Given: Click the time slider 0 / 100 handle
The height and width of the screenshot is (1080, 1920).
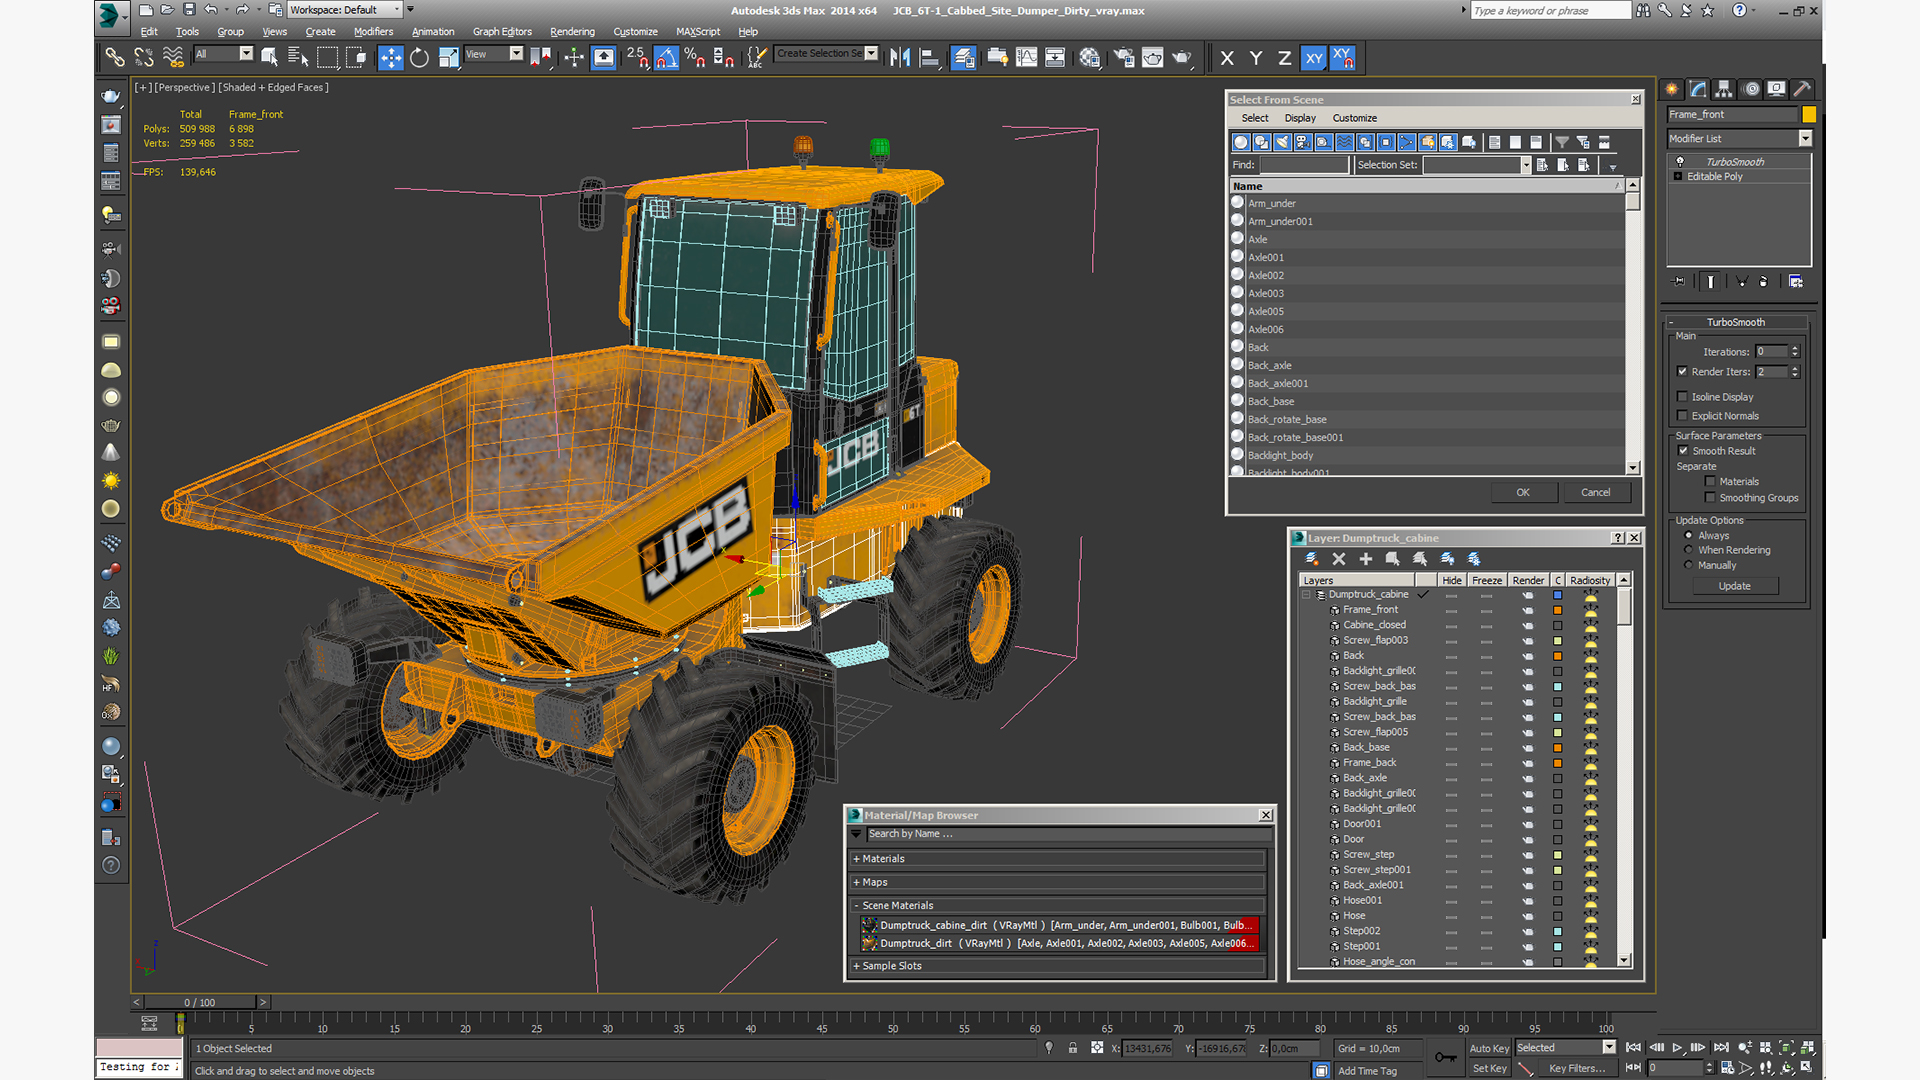Looking at the screenshot, I should [x=200, y=1002].
